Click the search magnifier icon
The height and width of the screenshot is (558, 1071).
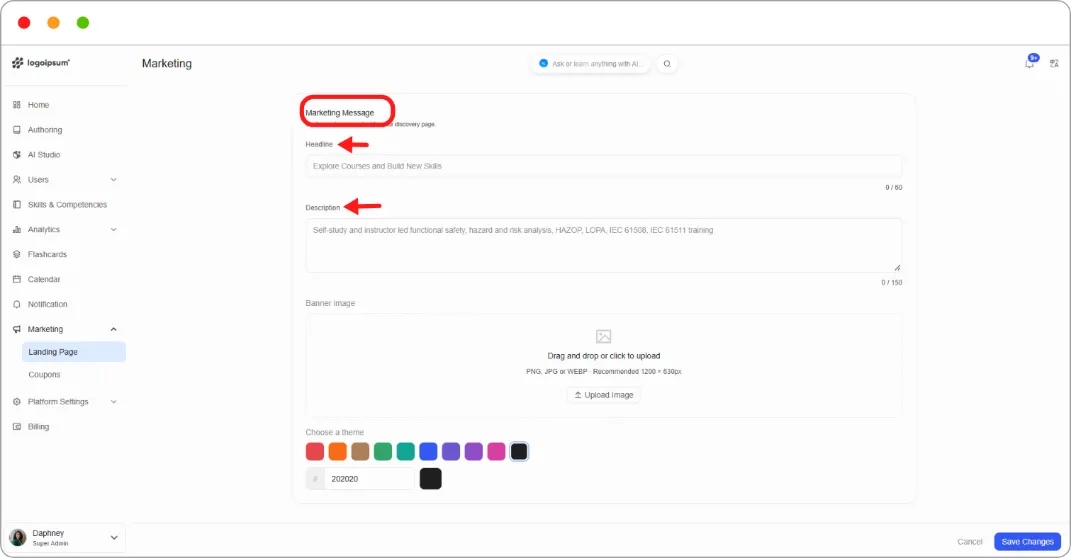pos(667,64)
